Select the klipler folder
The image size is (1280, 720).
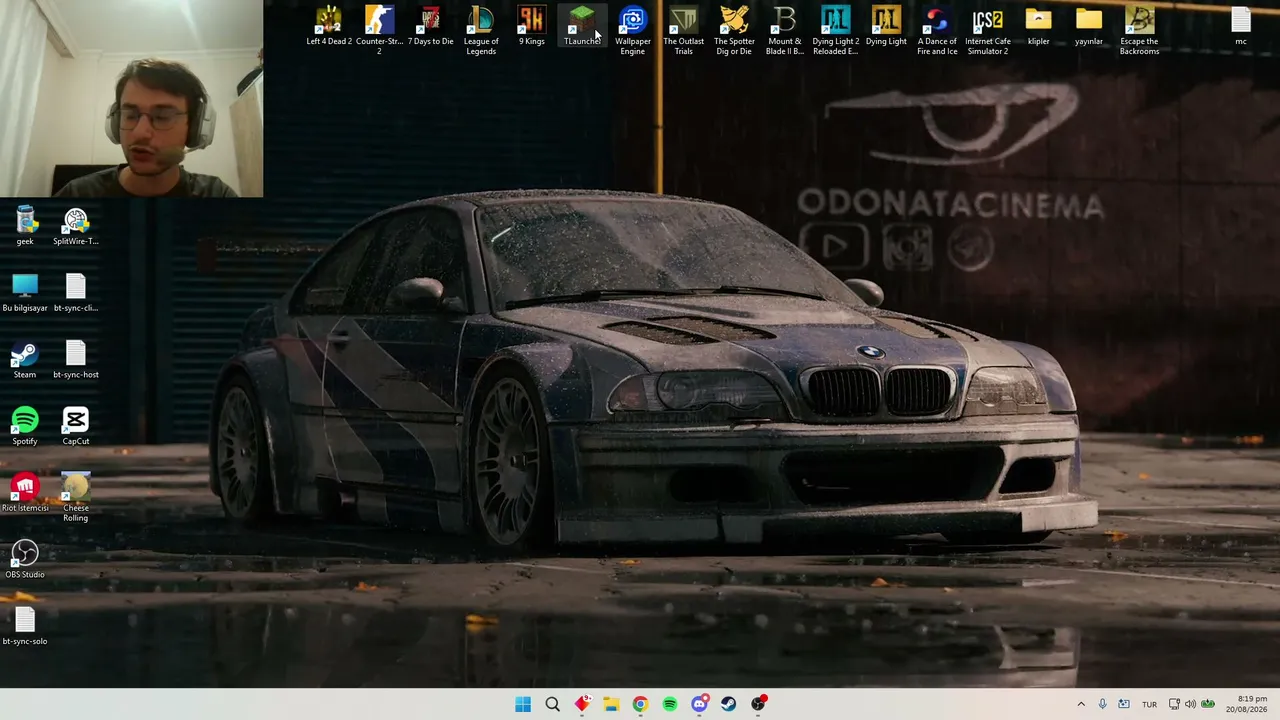1038,27
